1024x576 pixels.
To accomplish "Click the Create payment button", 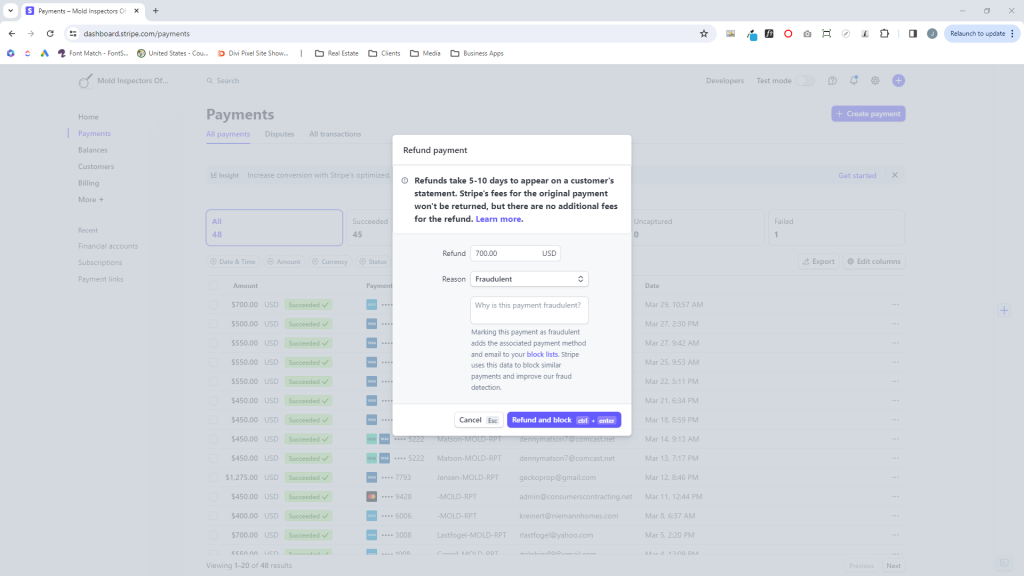I will click(868, 114).
